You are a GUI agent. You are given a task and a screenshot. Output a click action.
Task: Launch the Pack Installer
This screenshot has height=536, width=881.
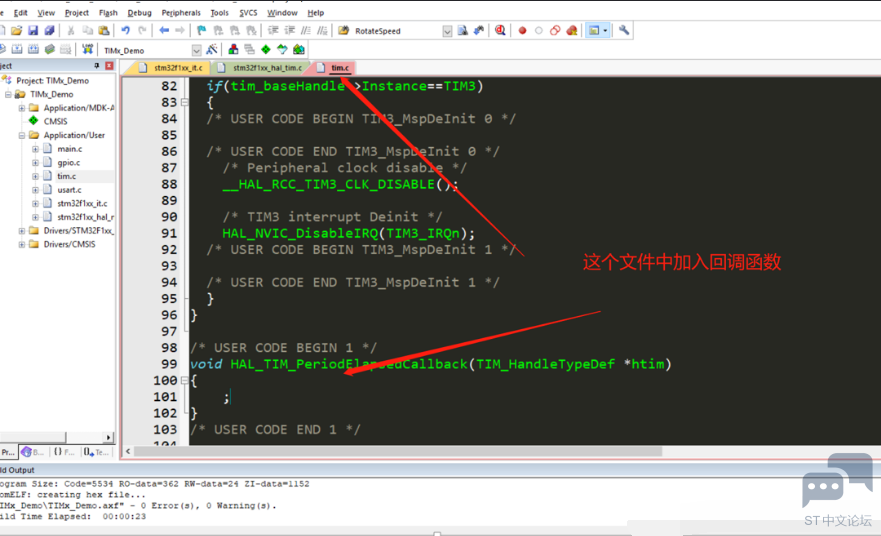tap(298, 49)
